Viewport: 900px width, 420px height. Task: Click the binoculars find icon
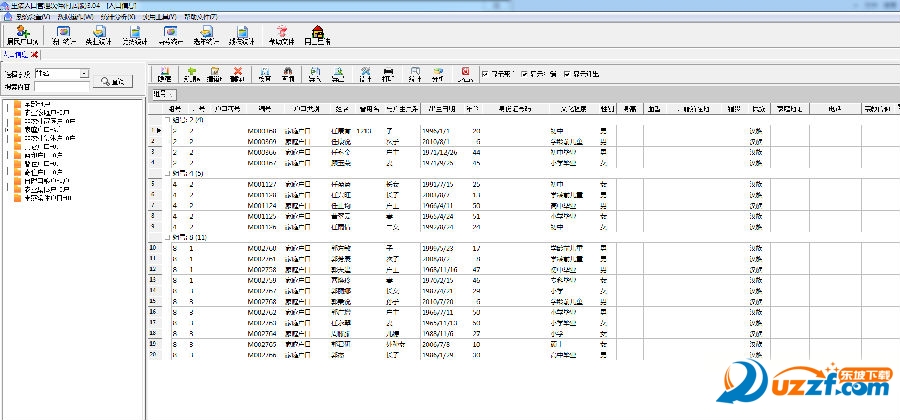coord(288,72)
